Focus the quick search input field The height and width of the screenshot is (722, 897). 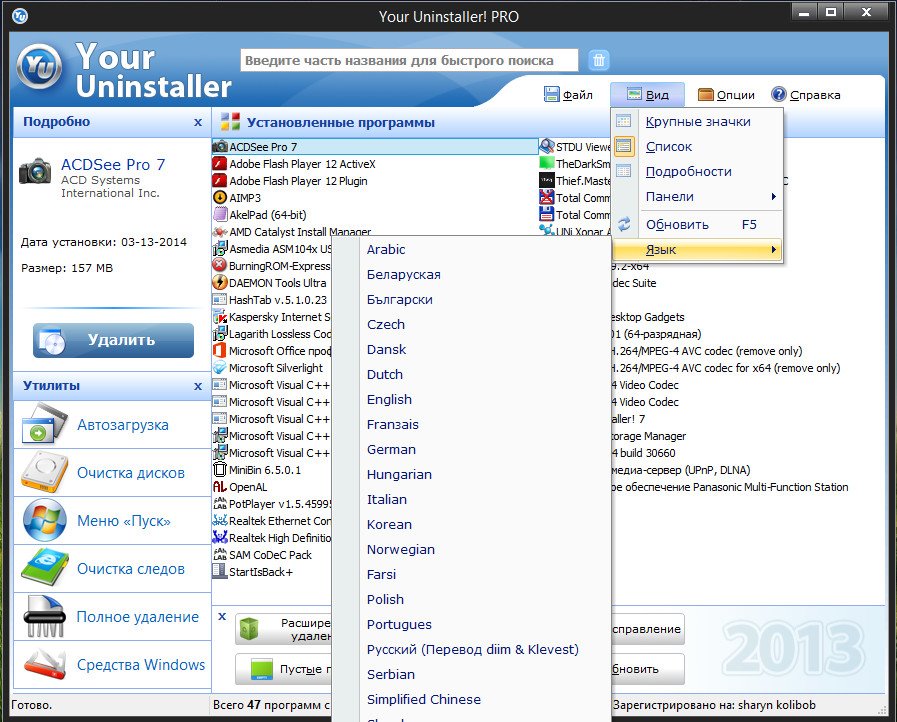(409, 60)
